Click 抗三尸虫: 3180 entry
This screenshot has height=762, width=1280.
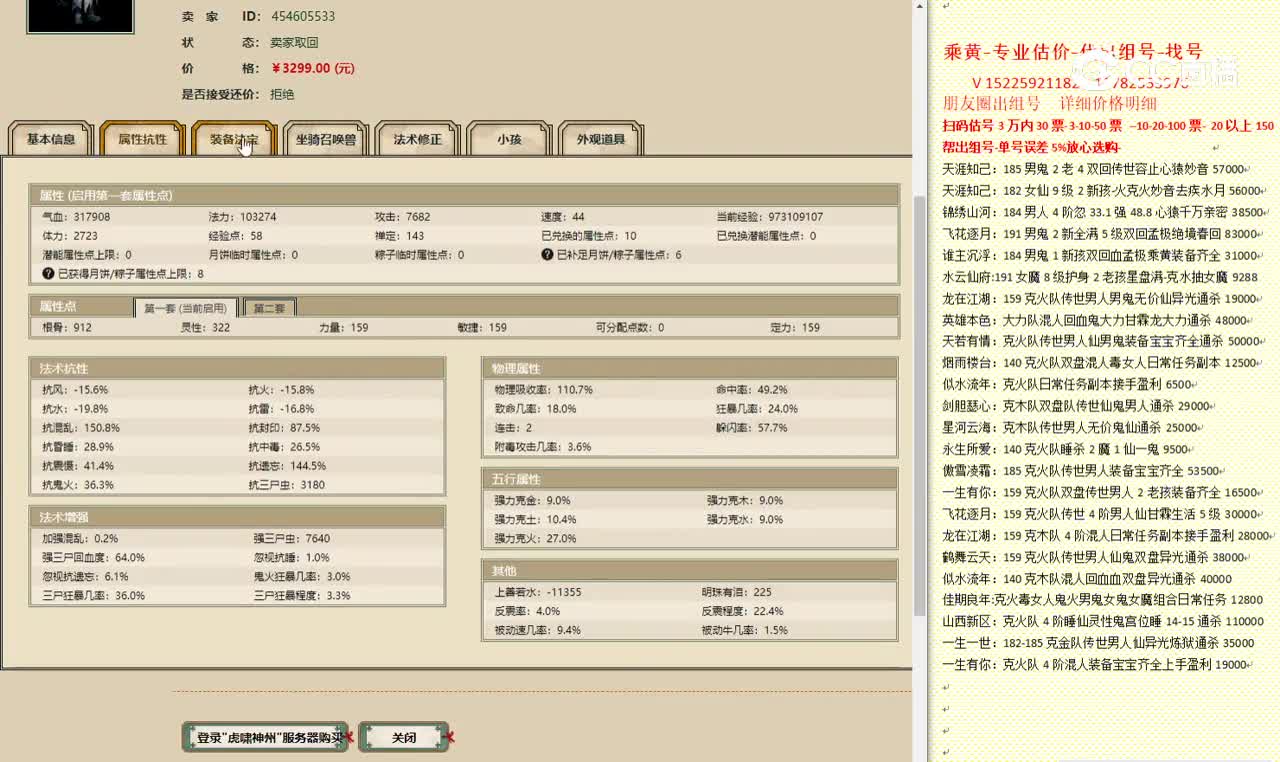[286, 484]
